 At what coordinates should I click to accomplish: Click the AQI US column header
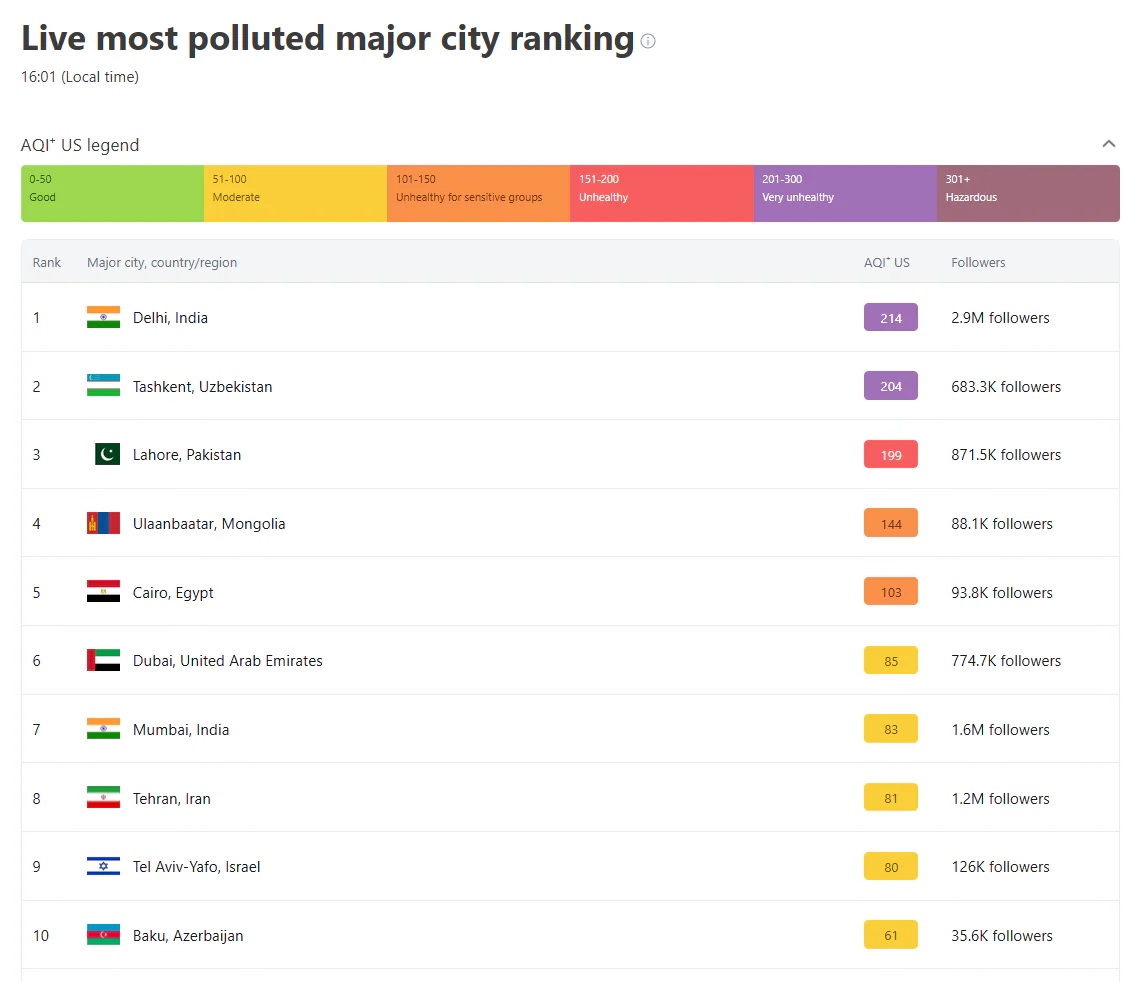[x=886, y=263]
